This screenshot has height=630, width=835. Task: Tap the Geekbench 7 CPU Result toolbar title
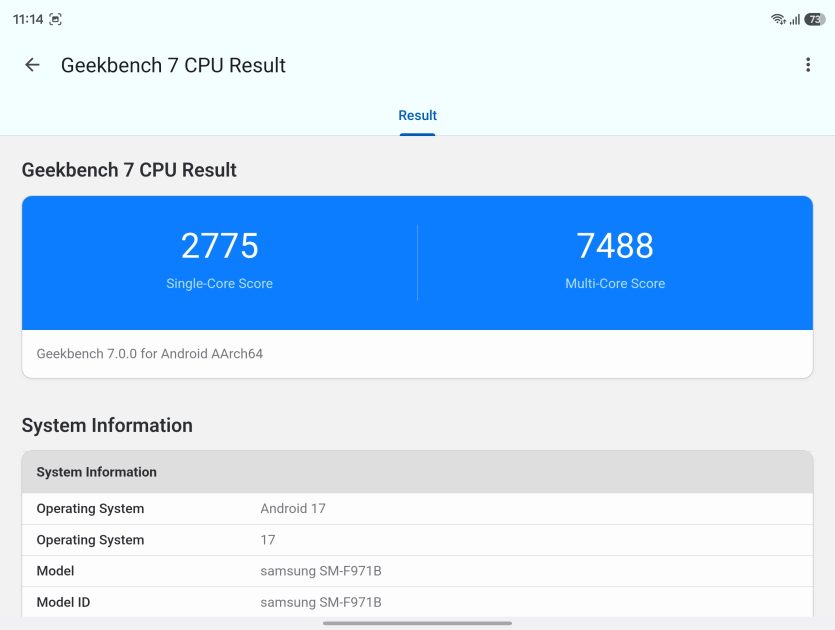click(173, 65)
